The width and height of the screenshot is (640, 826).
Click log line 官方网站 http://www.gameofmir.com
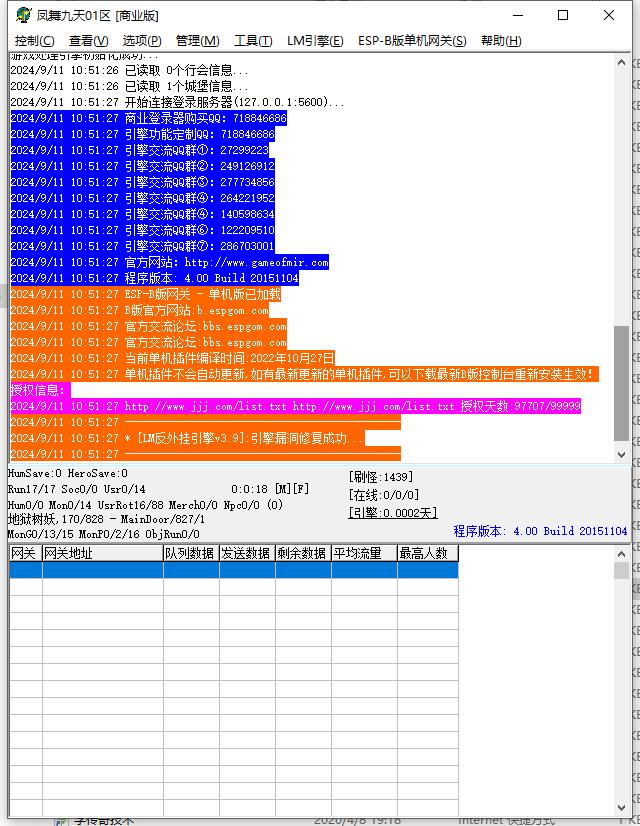click(170, 262)
